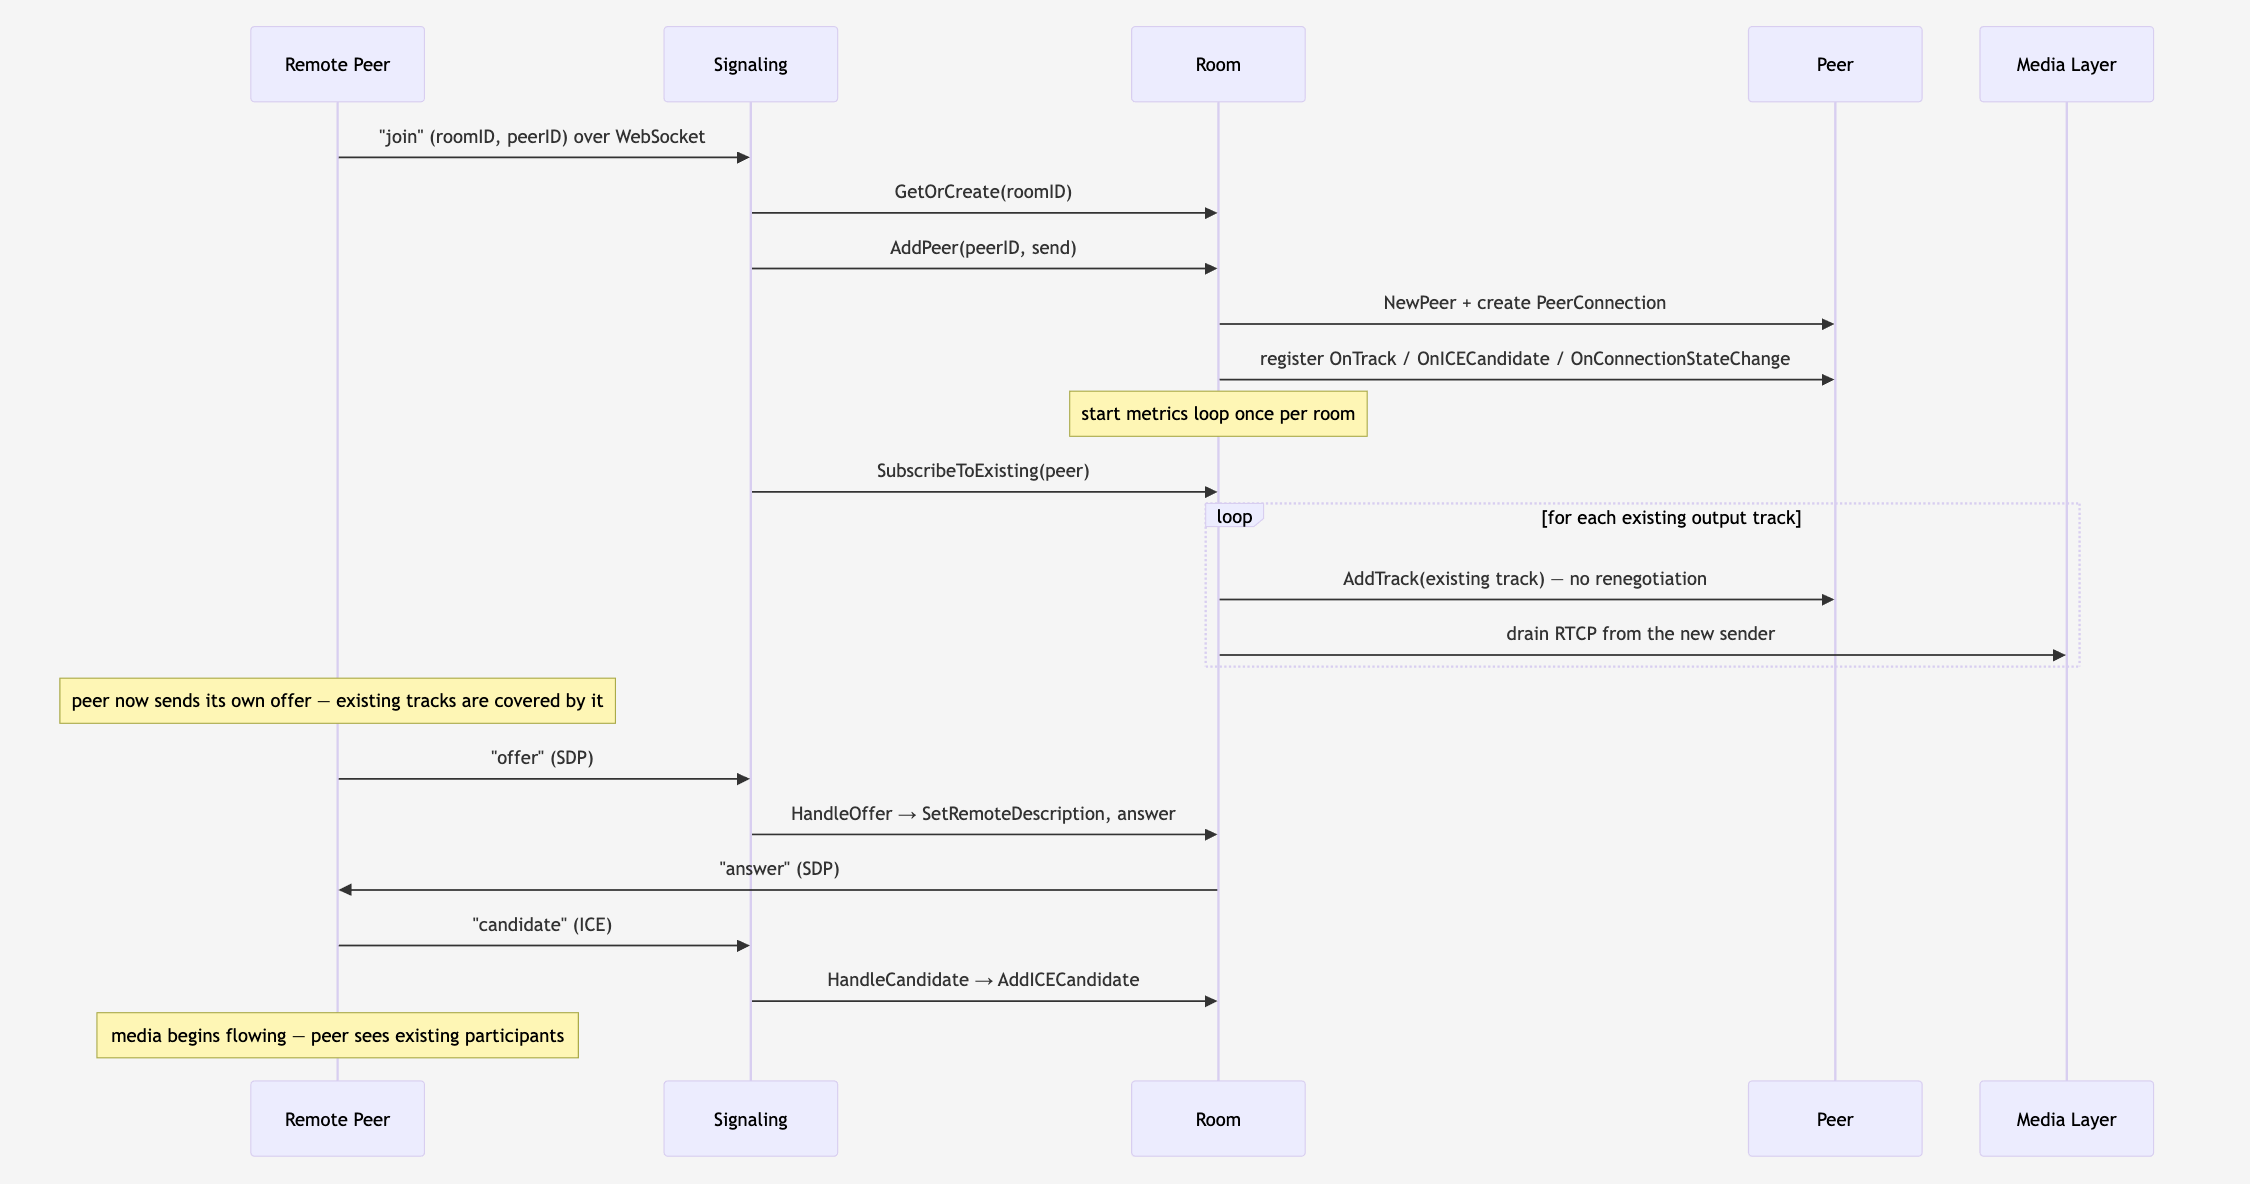2250x1184 pixels.
Task: Click the top Room participant box
Action: pos(1218,64)
